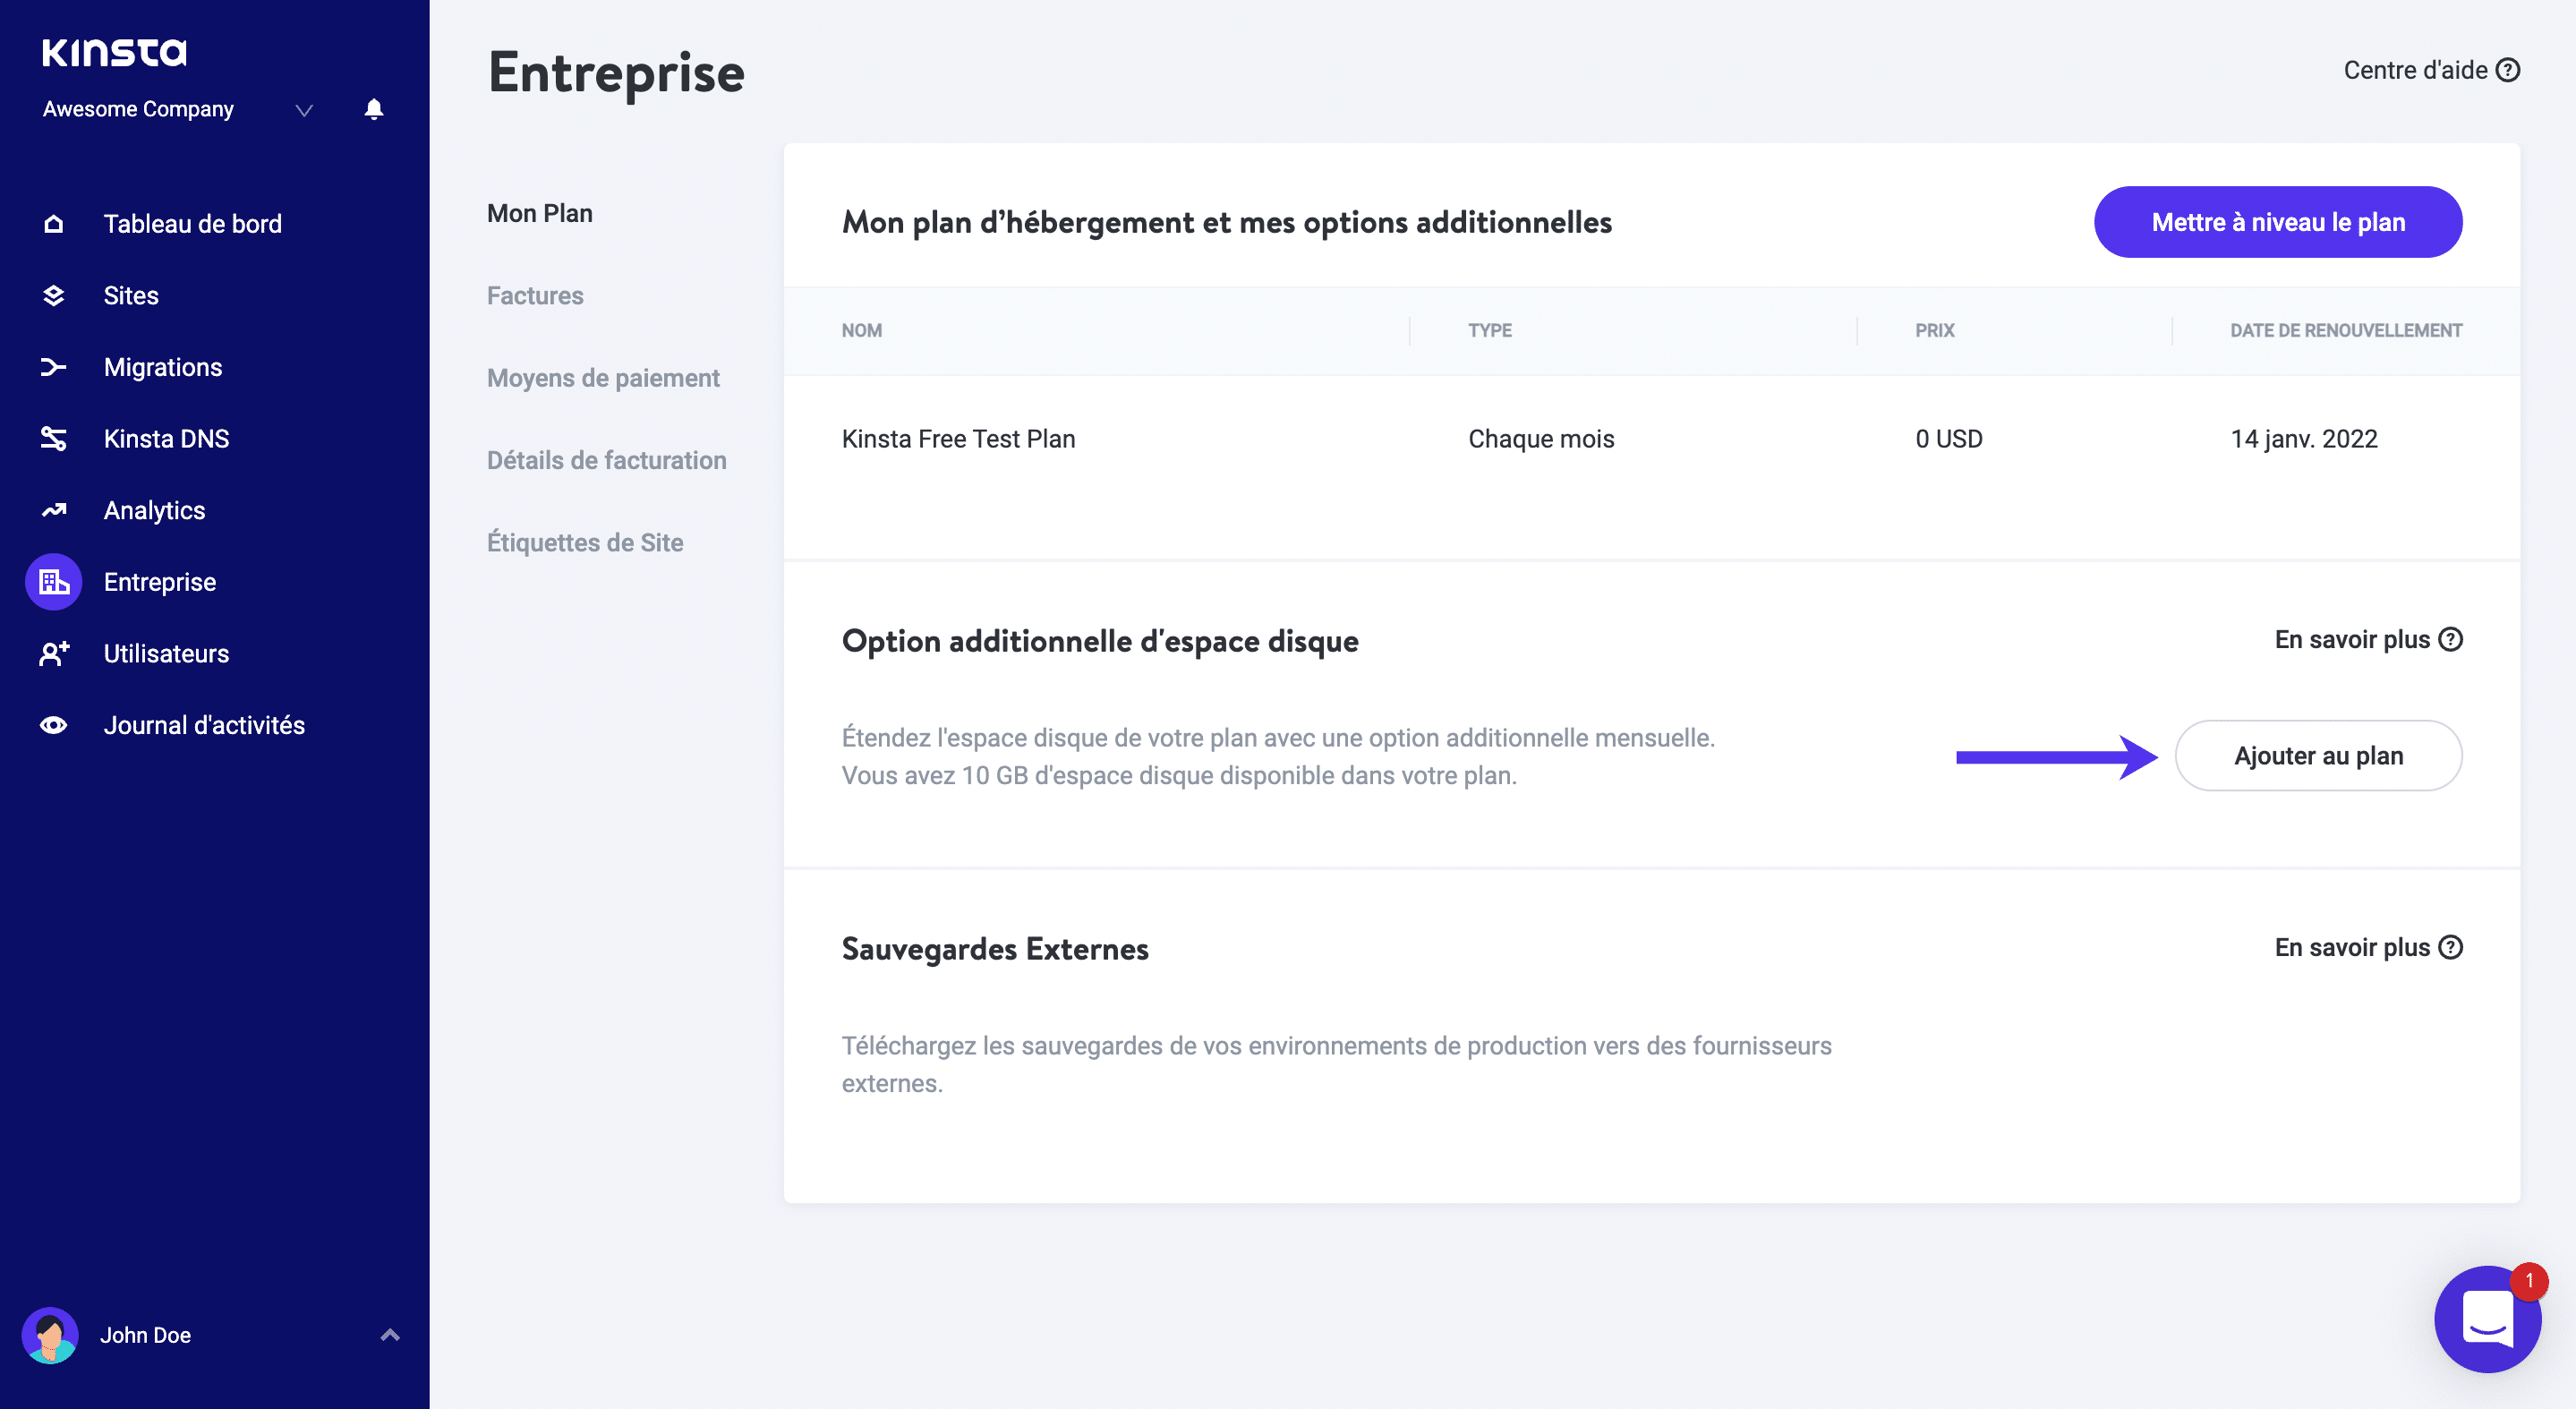Open Utilisateurs via the add-user icon
This screenshot has width=2576, height=1409.
pos(53,653)
